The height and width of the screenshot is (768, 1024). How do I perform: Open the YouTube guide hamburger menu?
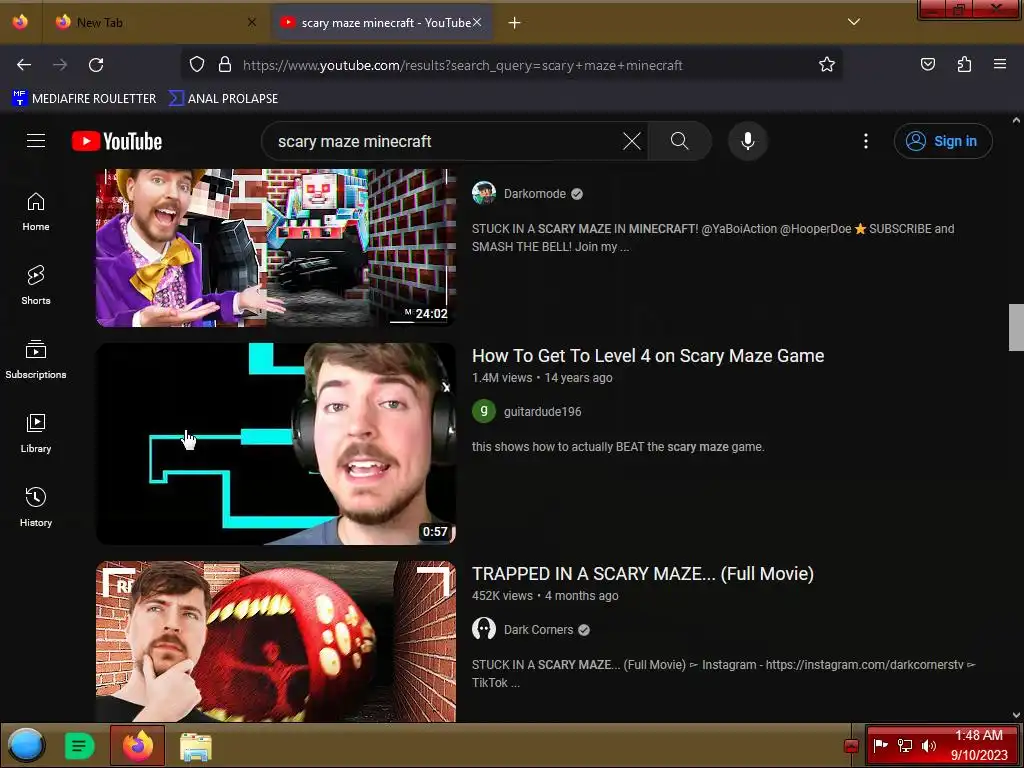36,141
